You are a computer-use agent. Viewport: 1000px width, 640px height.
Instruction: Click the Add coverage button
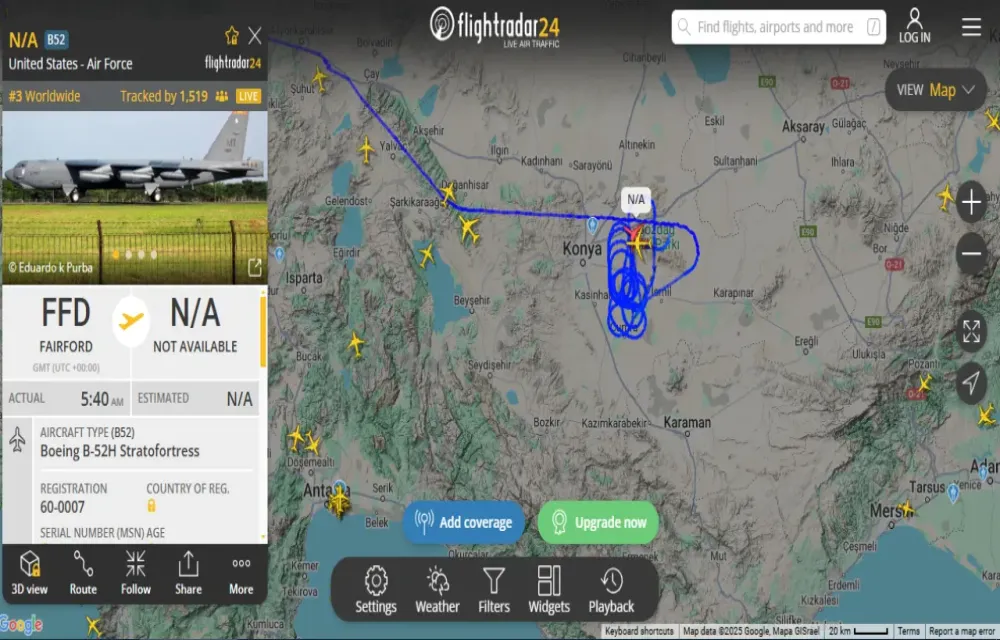(x=464, y=522)
